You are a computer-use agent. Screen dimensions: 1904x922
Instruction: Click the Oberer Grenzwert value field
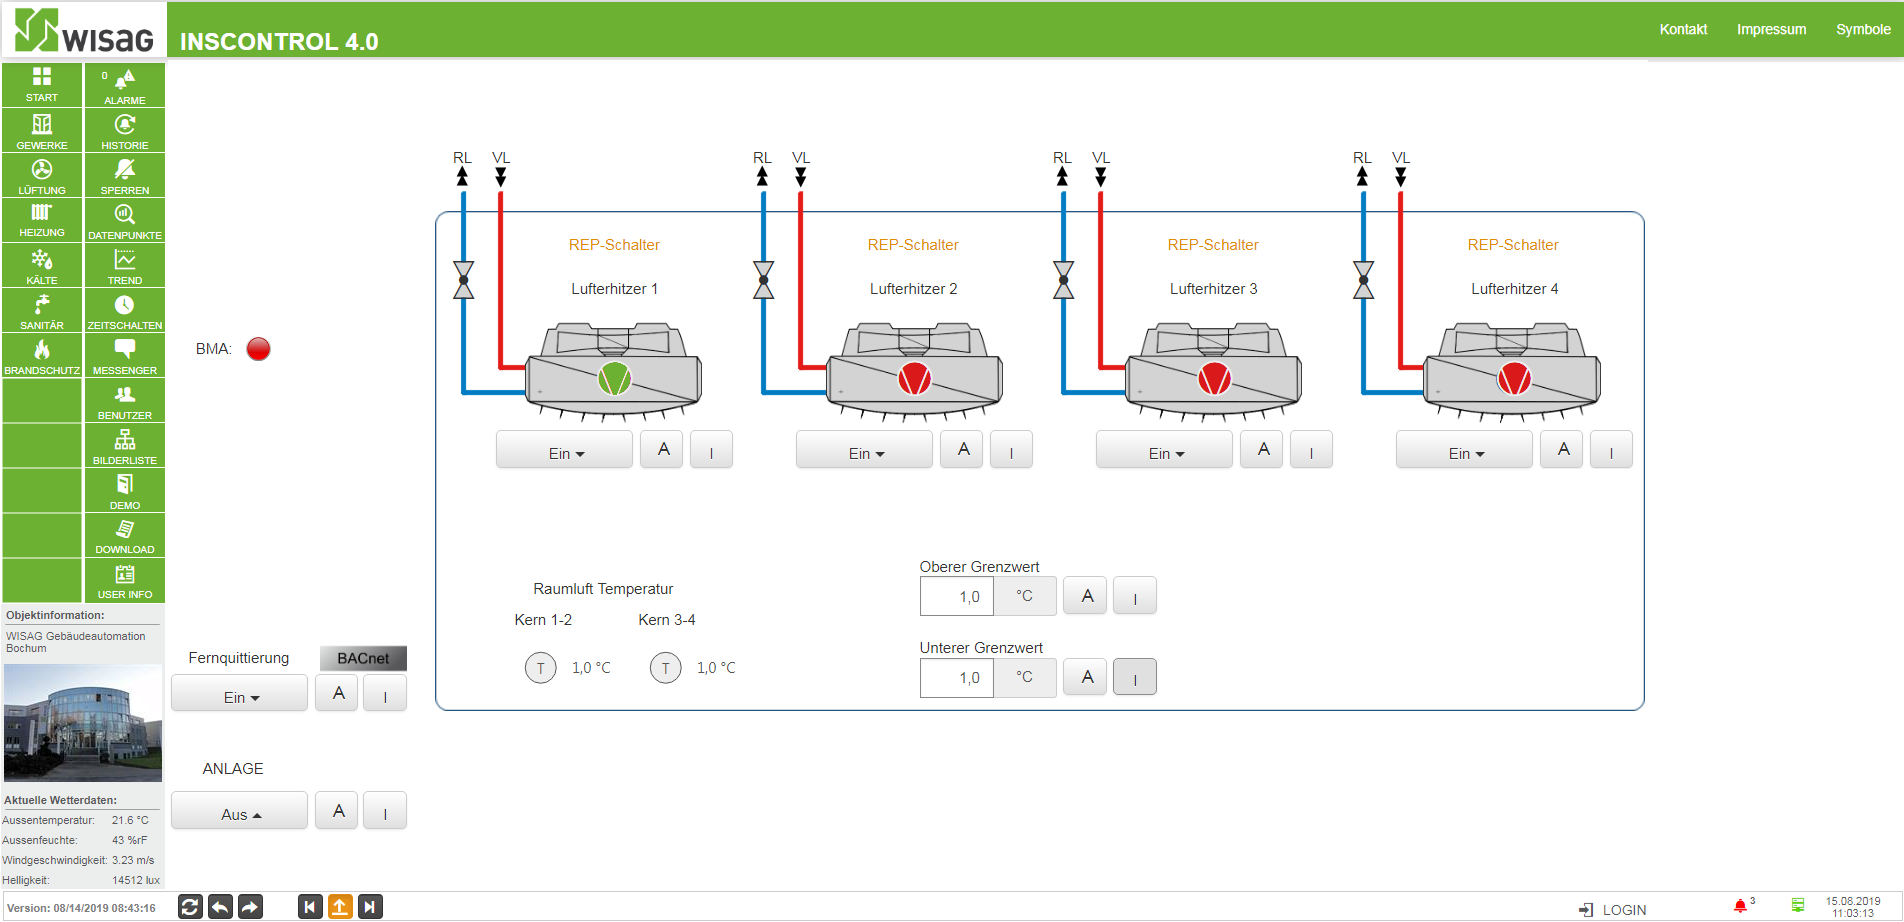click(x=957, y=596)
